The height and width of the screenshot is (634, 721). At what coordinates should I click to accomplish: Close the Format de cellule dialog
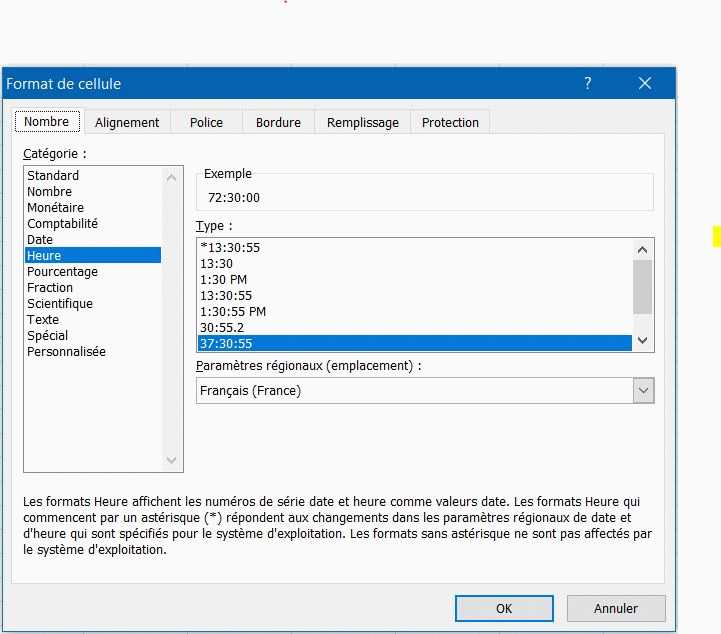pos(645,84)
